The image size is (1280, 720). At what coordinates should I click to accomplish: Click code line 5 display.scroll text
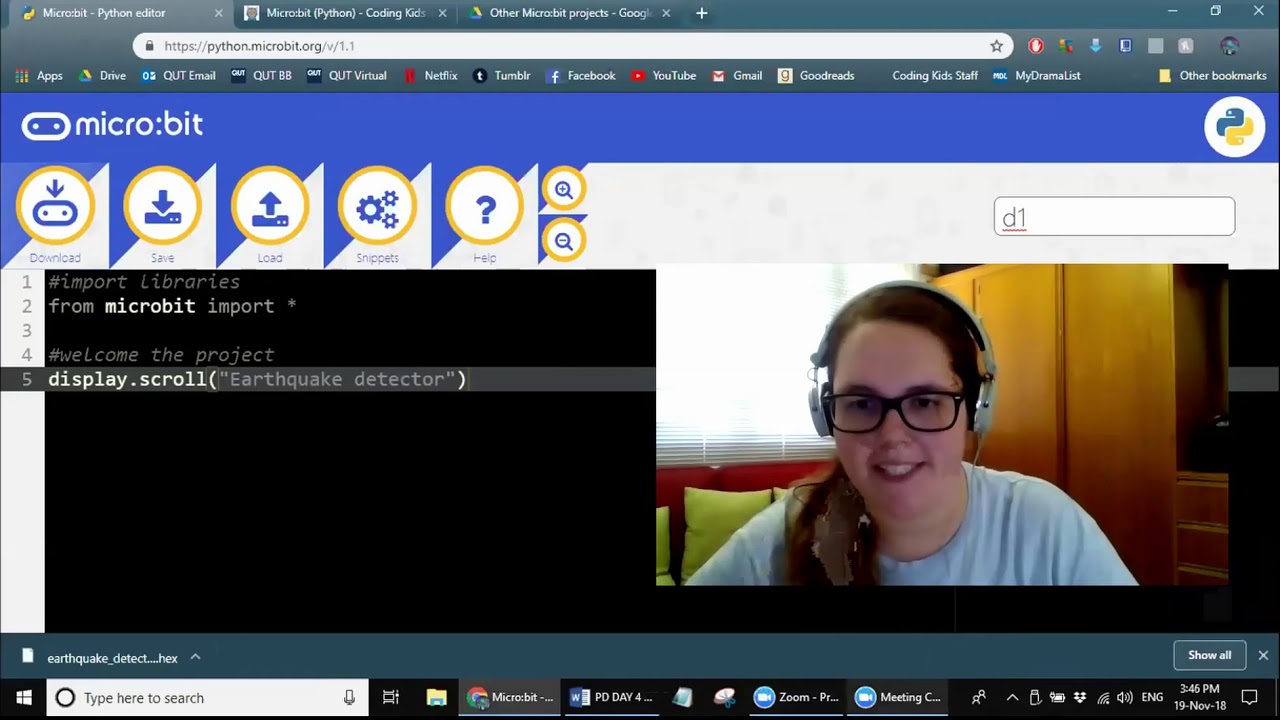pyautogui.click(x=257, y=379)
